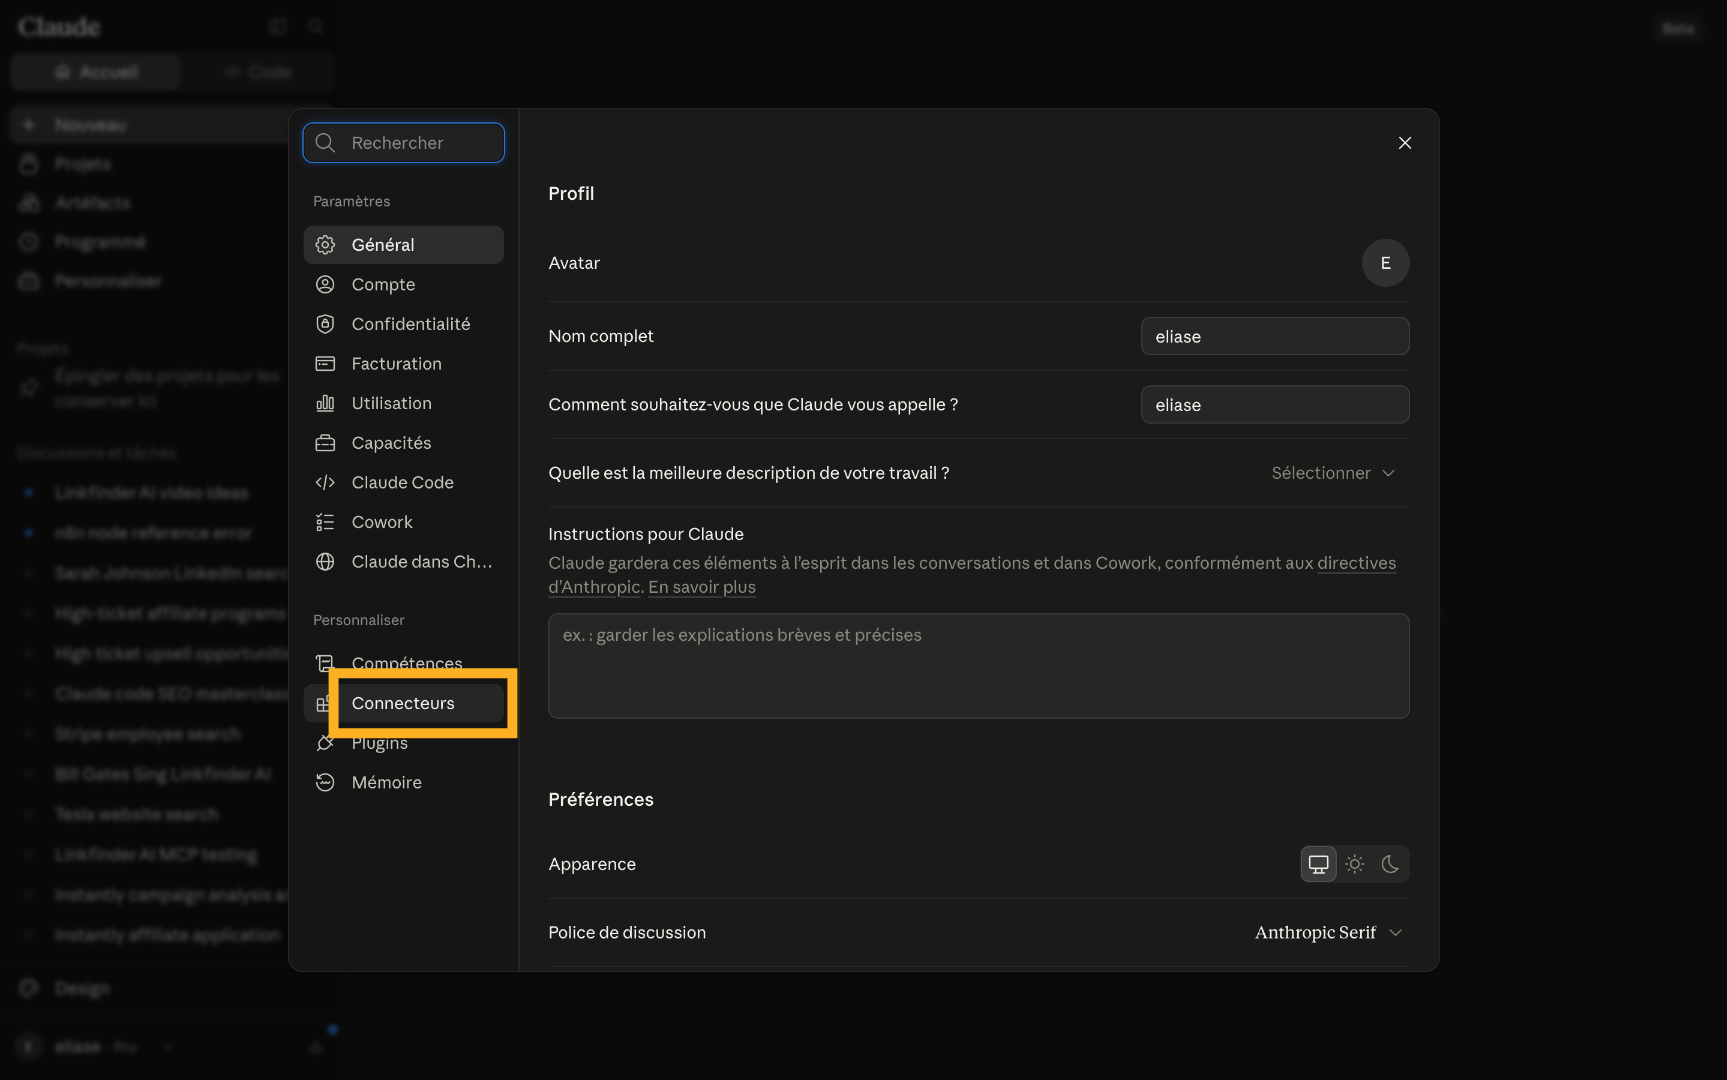Go to the Compétences section
This screenshot has width=1727, height=1080.
pyautogui.click(x=403, y=663)
